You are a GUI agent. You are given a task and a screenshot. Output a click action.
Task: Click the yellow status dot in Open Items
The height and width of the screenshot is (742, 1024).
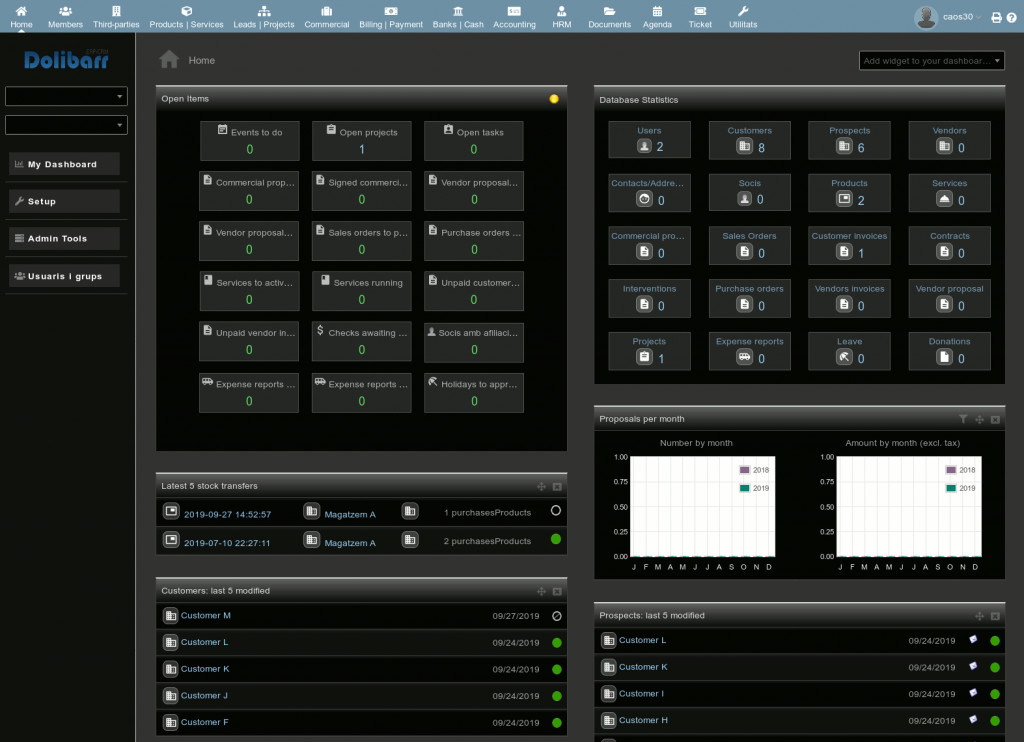tap(554, 99)
